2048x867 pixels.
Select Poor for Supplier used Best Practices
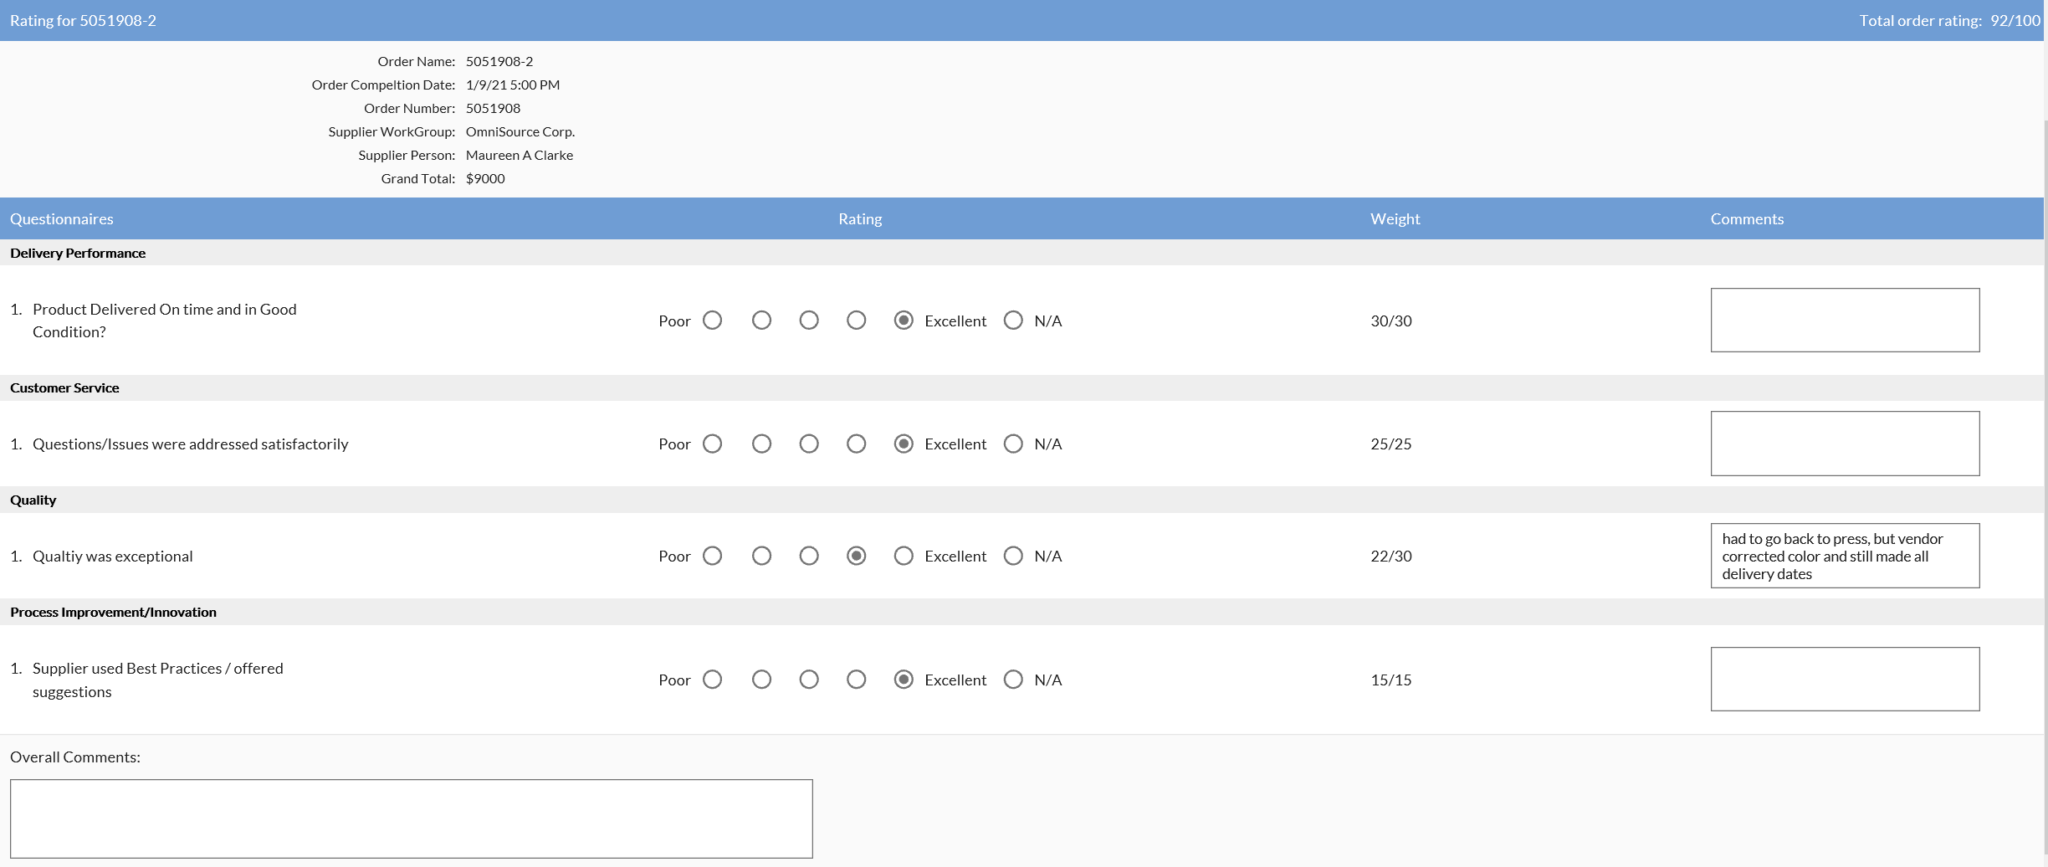(x=712, y=679)
